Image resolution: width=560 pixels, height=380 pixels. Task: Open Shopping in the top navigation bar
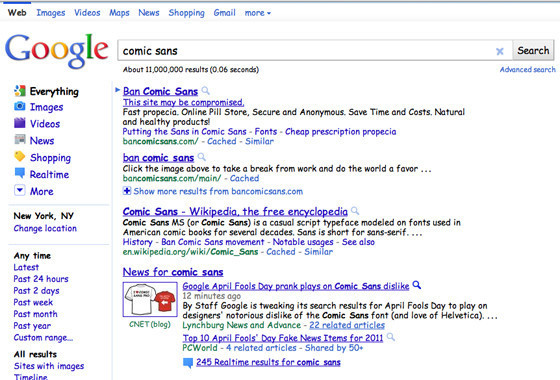(186, 13)
